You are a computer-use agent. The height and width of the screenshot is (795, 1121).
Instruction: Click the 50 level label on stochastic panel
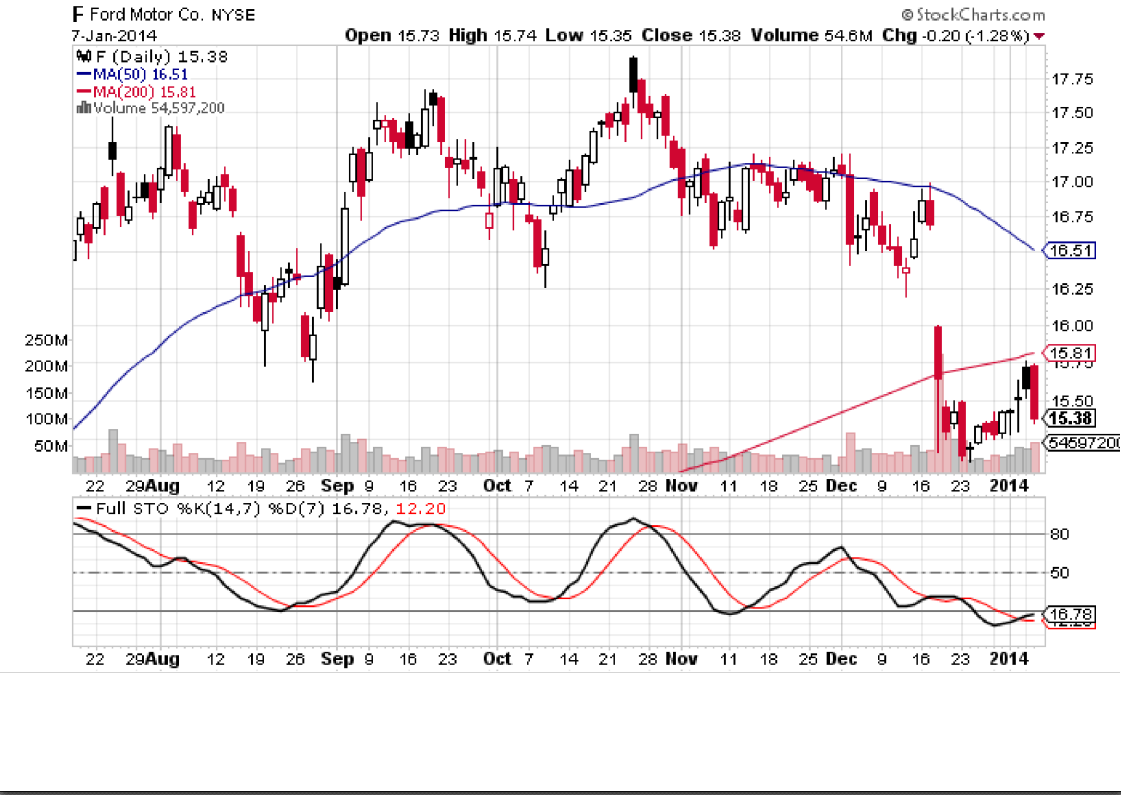1060,573
